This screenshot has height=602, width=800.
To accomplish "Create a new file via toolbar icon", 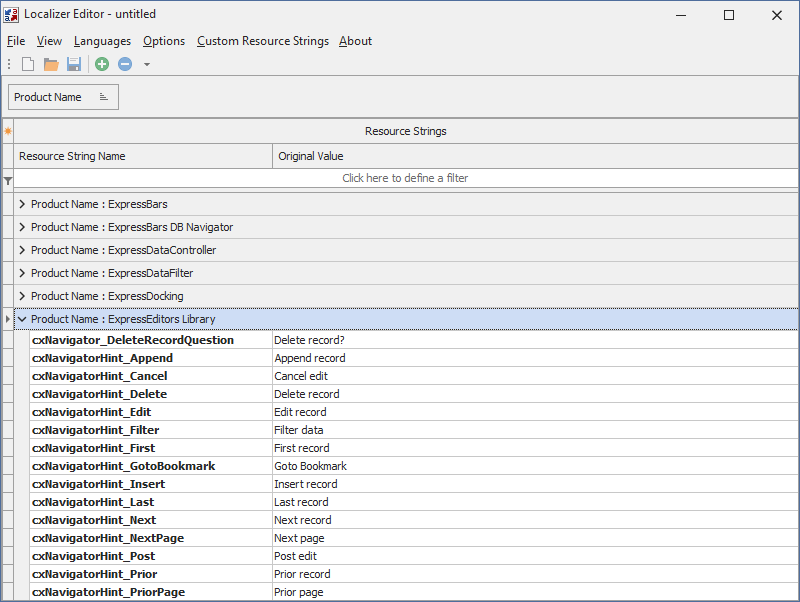I will tap(27, 63).
